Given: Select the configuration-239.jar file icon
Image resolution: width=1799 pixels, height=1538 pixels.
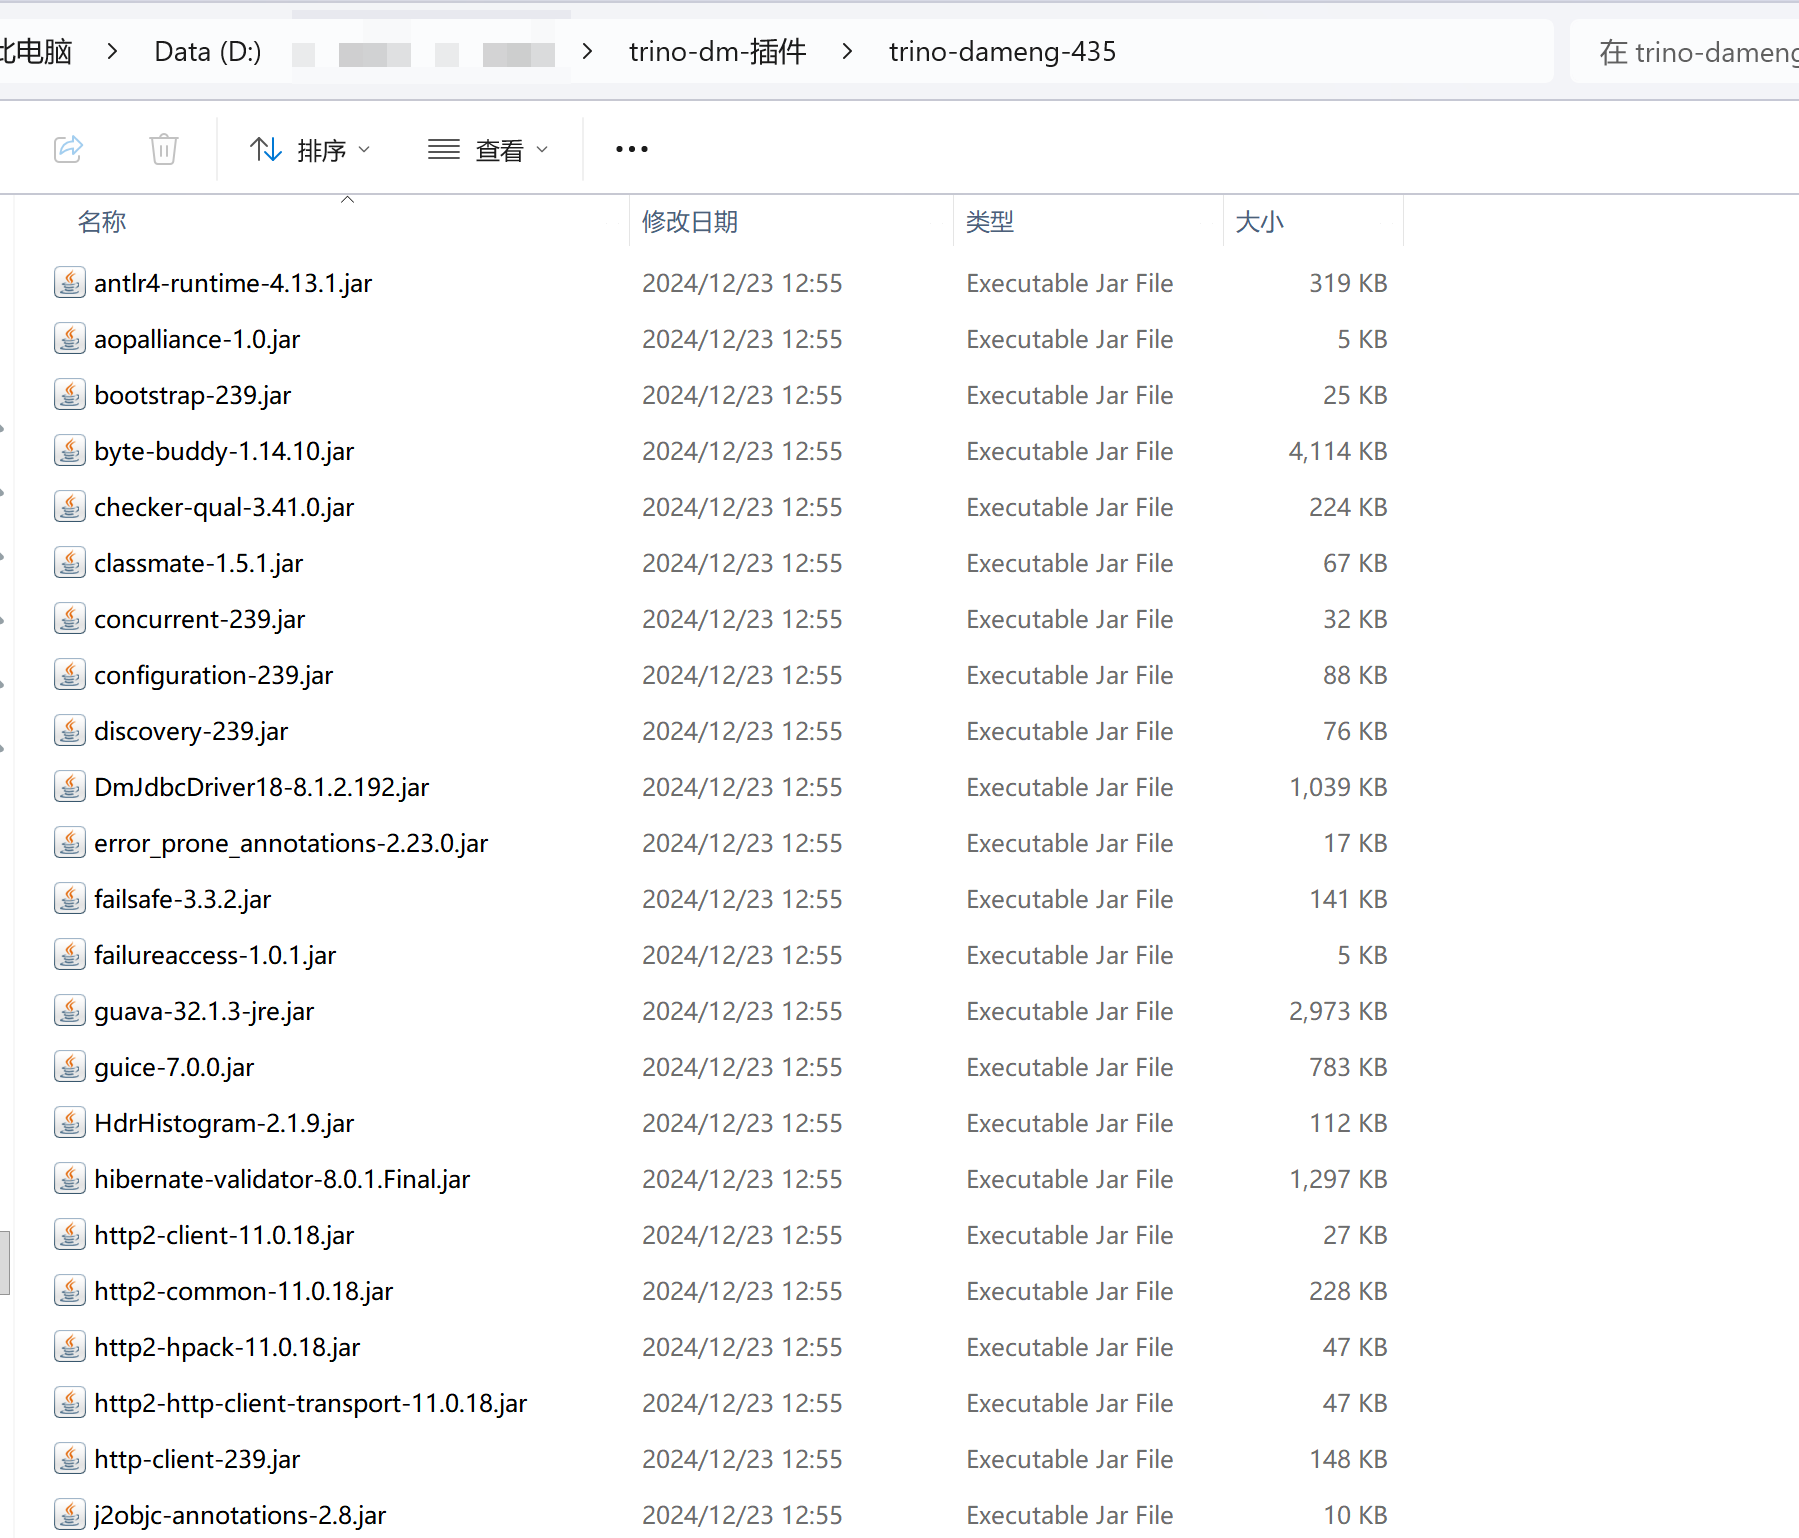Looking at the screenshot, I should [x=69, y=675].
